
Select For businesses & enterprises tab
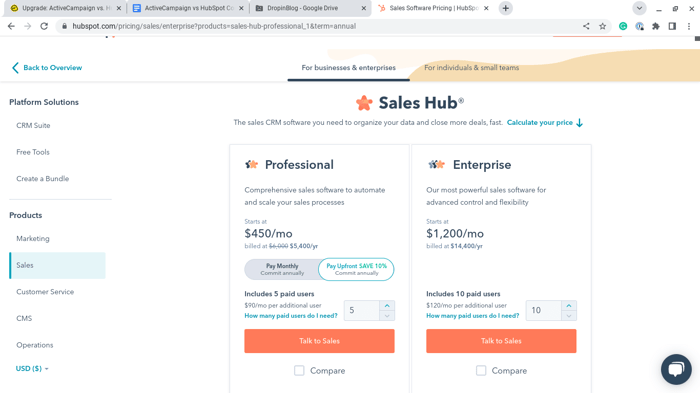(x=349, y=68)
